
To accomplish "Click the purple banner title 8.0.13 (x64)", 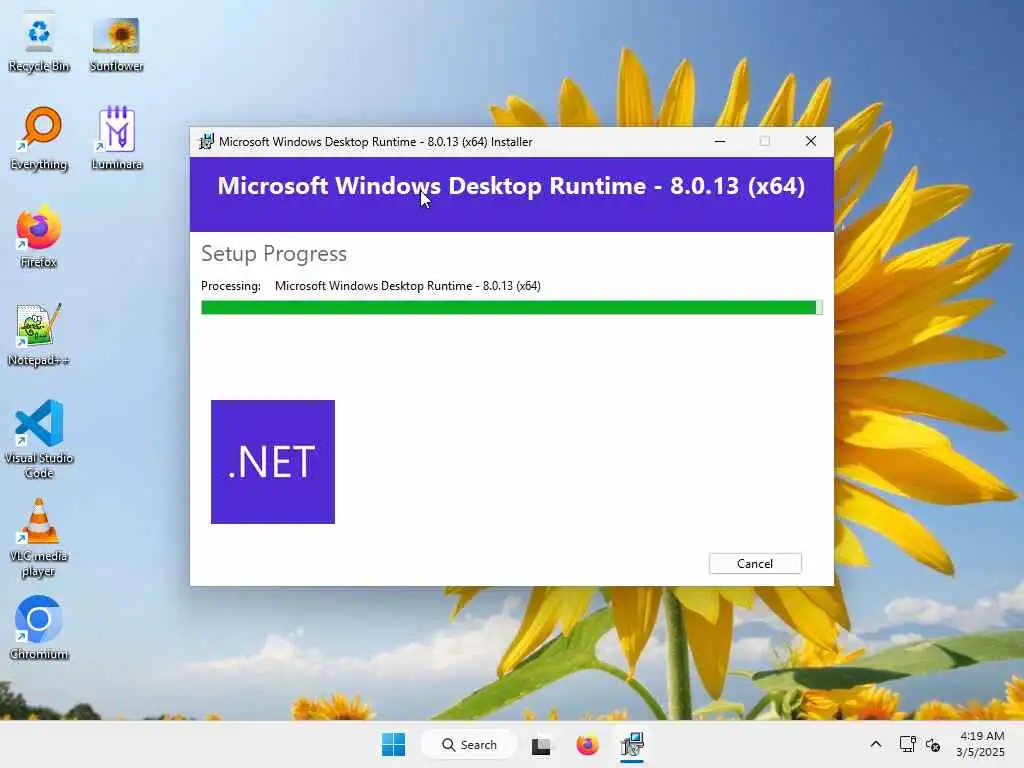I will pos(511,186).
